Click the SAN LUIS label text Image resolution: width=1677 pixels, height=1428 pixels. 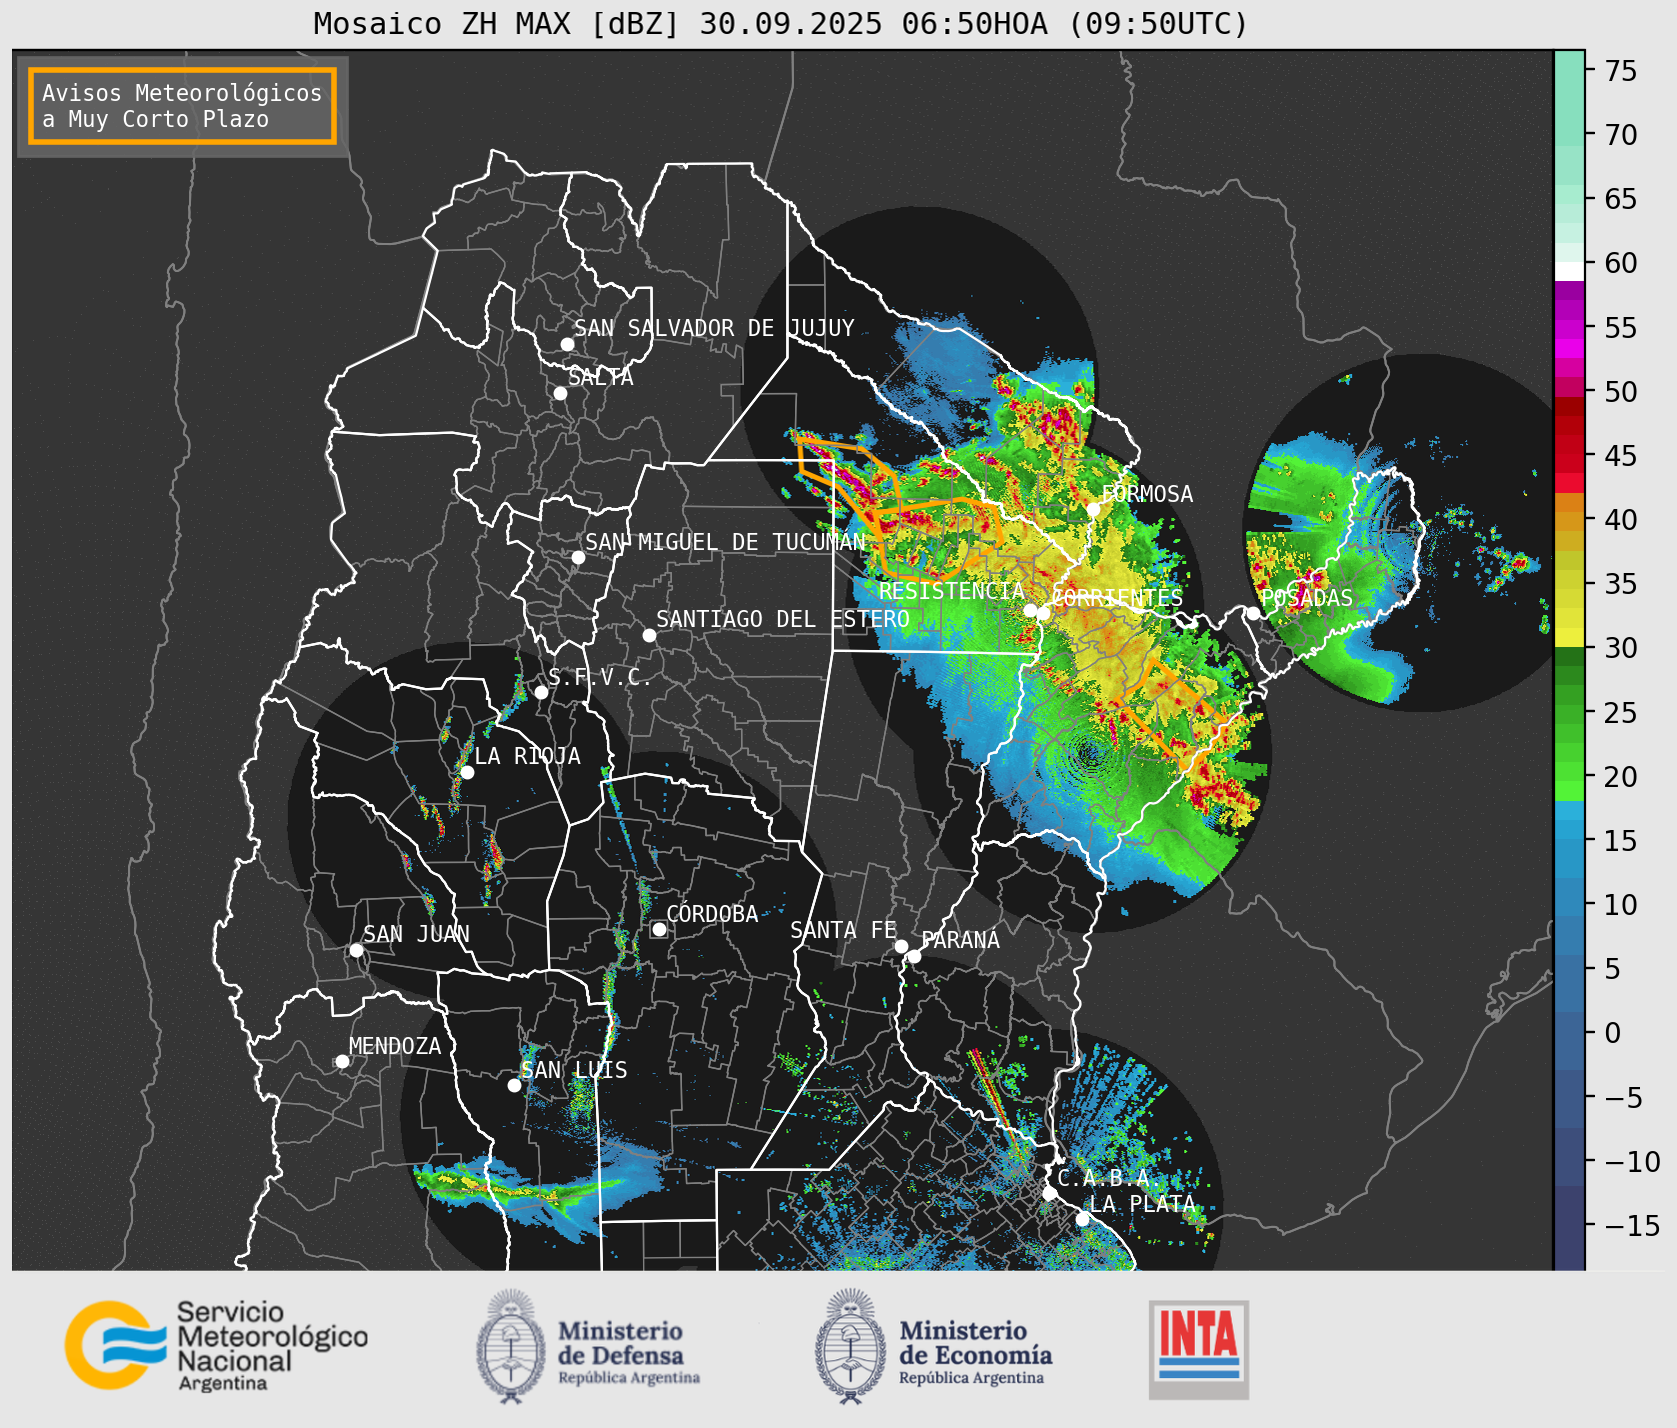tap(574, 1070)
